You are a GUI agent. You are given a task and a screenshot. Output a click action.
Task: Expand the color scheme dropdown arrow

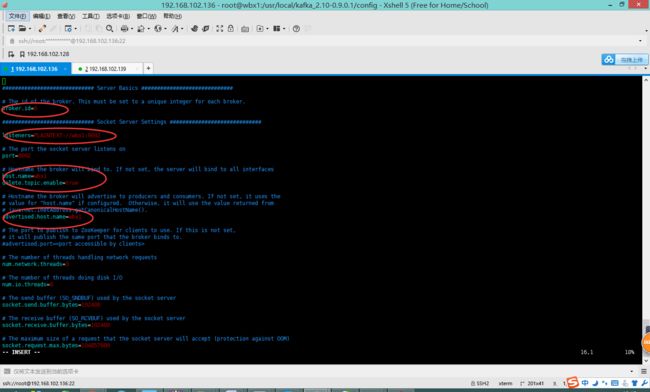[148, 29]
